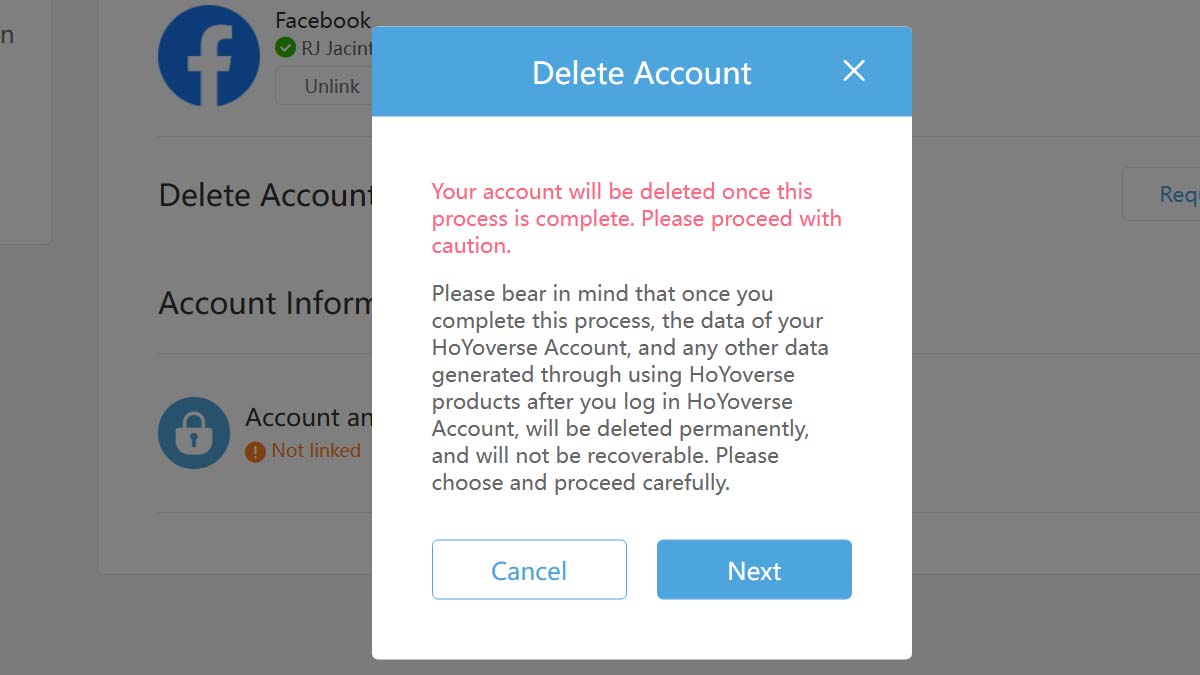Click the orange exclamation warning icon
Screen dimensions: 1200x675
click(255, 451)
